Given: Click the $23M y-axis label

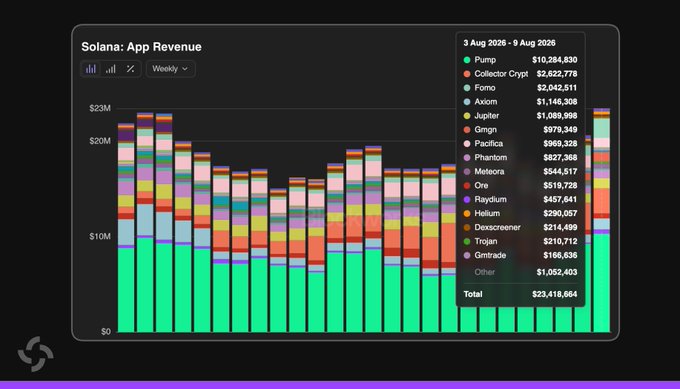Looking at the screenshot, I should 100,108.
